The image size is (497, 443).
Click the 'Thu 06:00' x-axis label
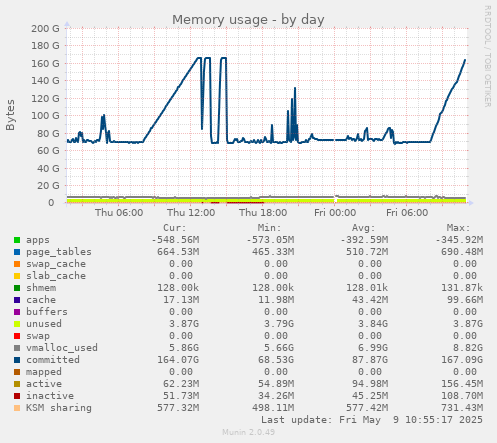119,213
